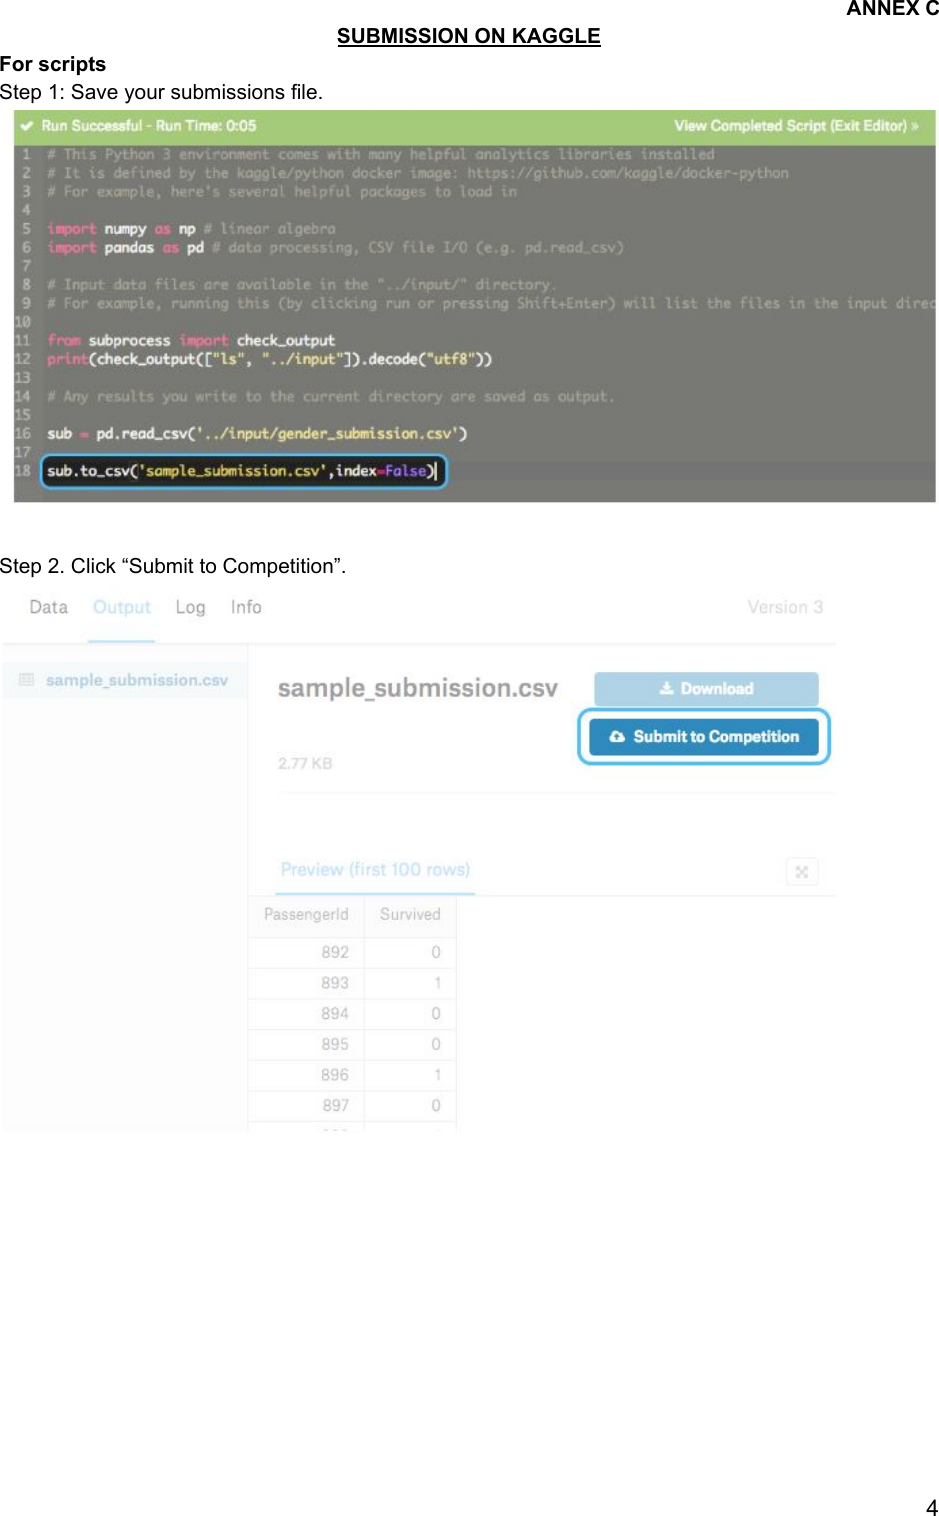Click Submit to Competition button
Image resolution: width=939 pixels, height=1516 pixels.
pyautogui.click(x=704, y=737)
